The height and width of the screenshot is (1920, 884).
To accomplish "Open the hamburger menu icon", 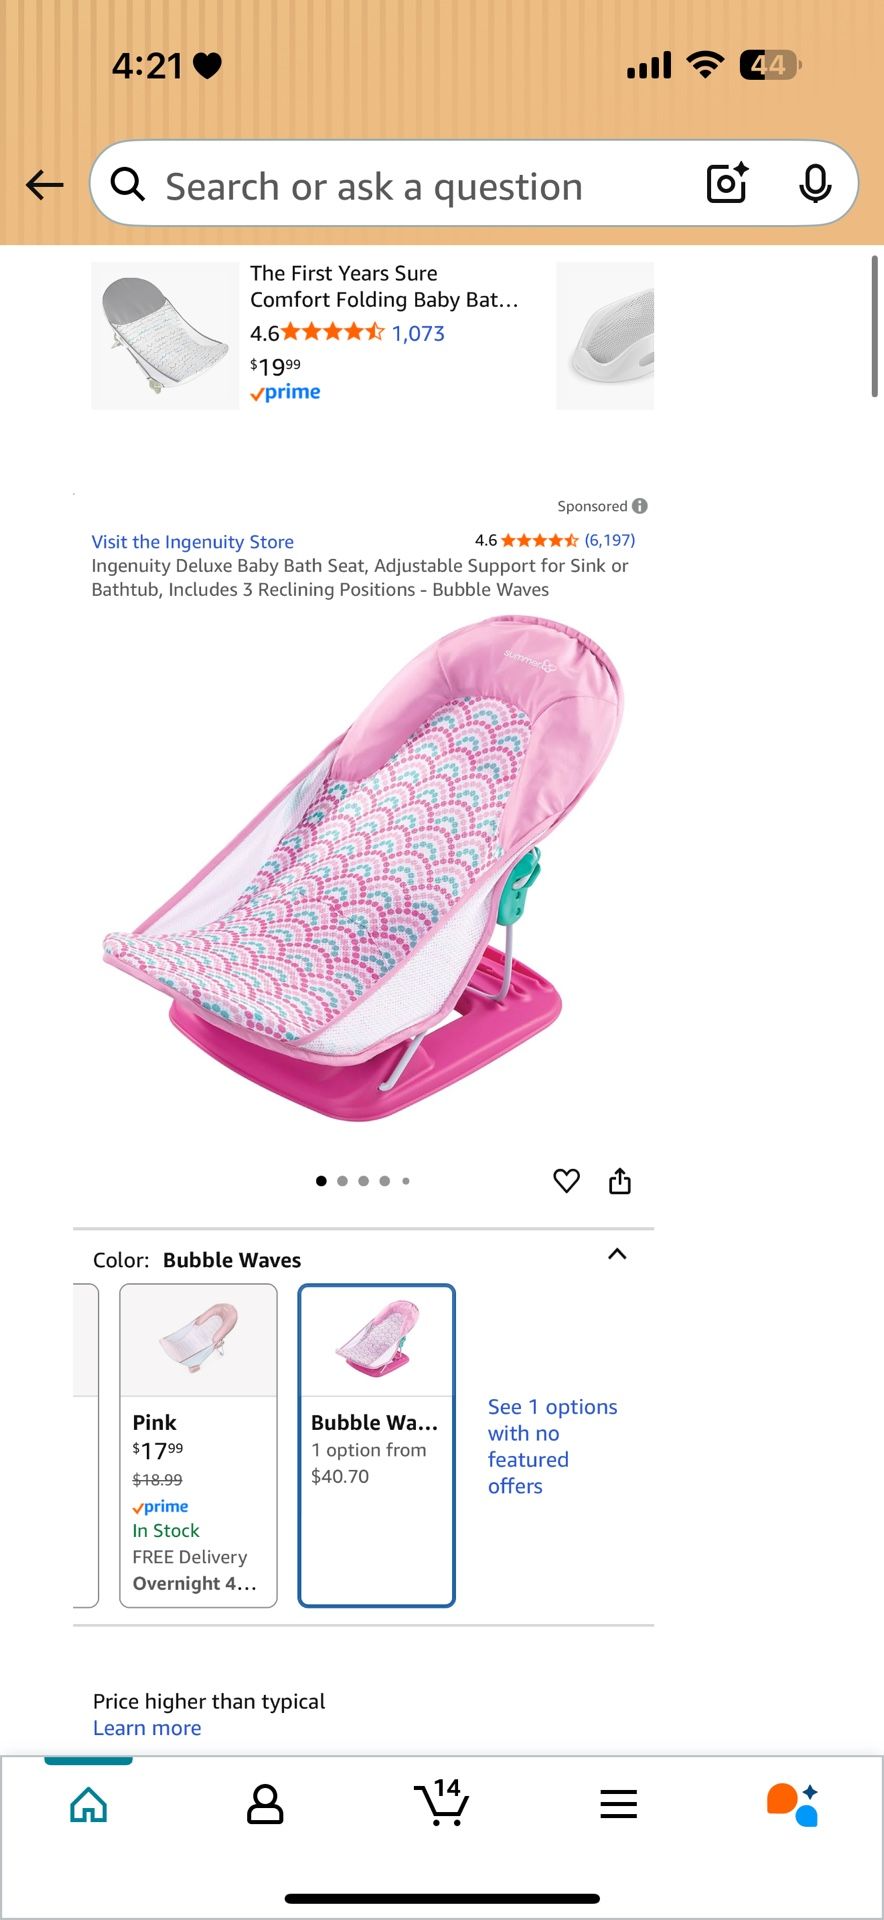I will coord(619,1804).
